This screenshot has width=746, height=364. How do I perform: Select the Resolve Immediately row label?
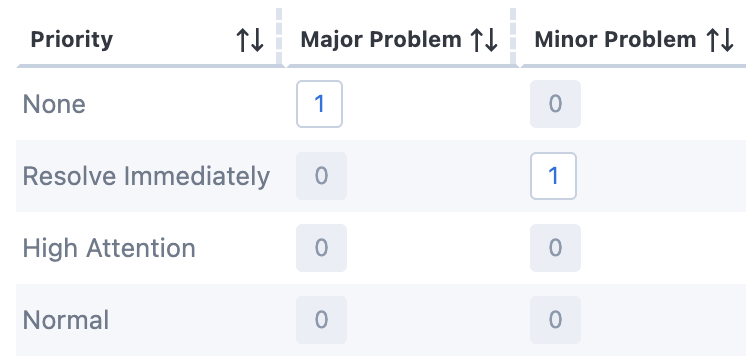pyautogui.click(x=146, y=177)
